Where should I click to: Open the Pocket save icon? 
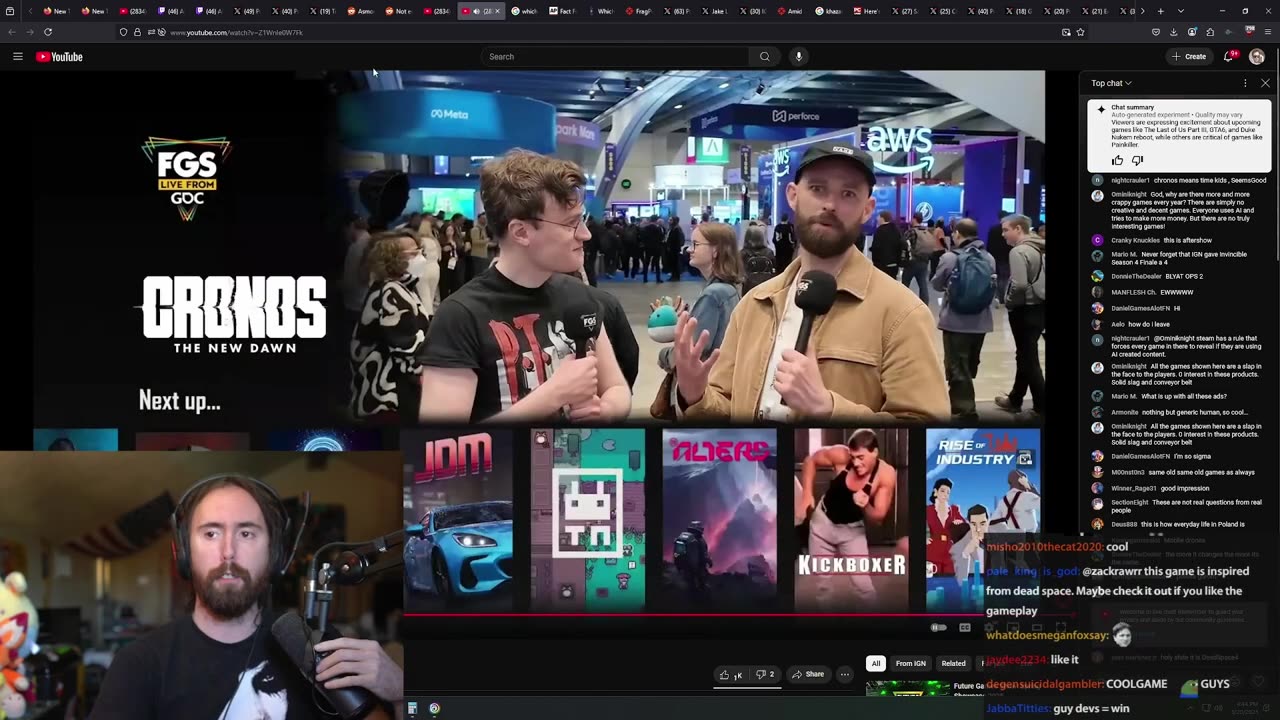pyautogui.click(x=1156, y=32)
